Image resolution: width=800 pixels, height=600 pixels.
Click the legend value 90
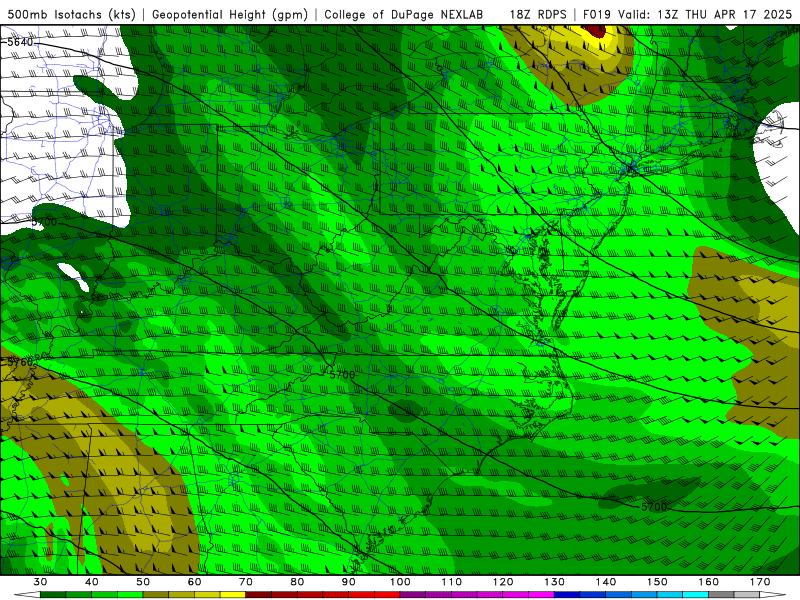(348, 582)
